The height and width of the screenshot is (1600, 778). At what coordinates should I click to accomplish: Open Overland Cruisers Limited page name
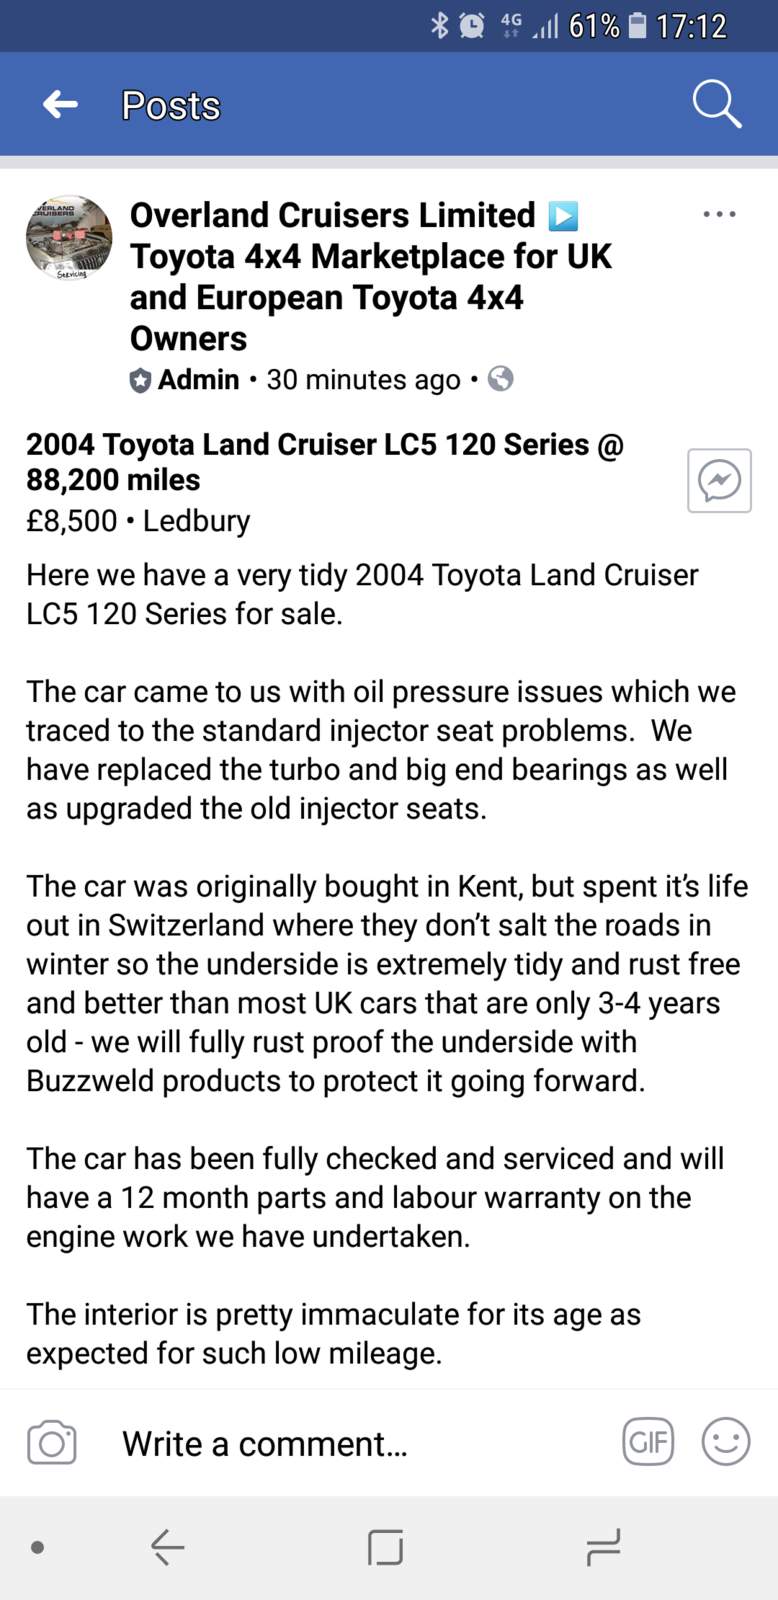tap(333, 215)
